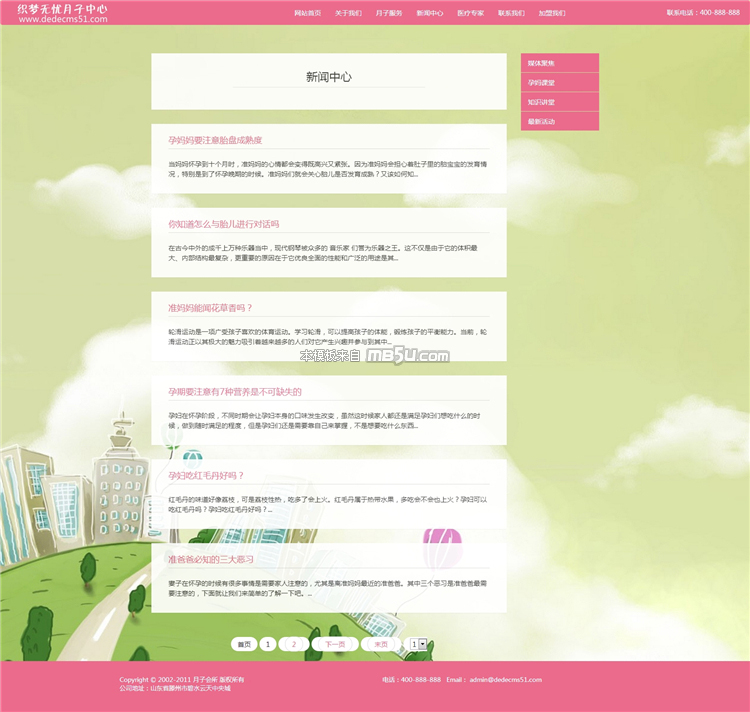Select 医疗专家 from the top menu
Screen dimensions: 750x712
pyautogui.click(x=470, y=13)
